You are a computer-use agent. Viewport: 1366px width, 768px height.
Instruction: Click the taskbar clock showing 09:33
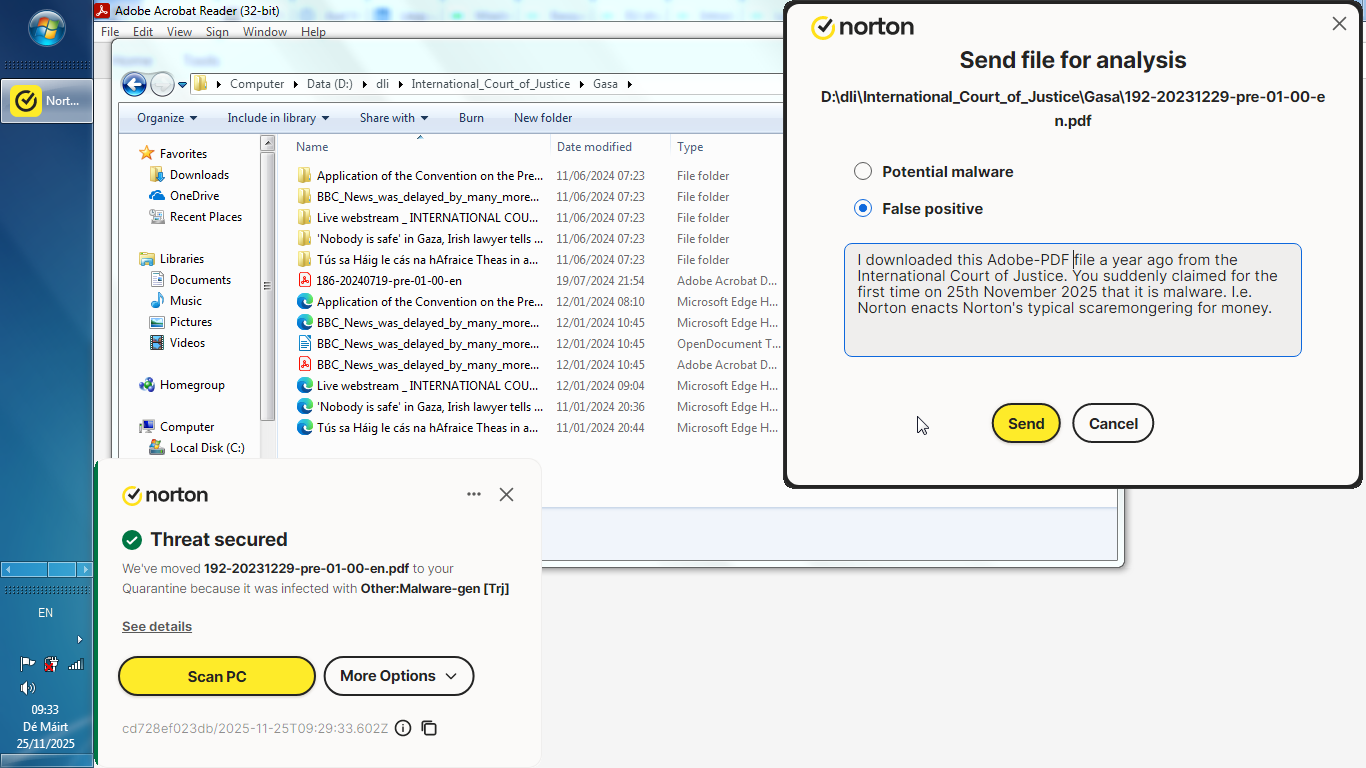point(46,726)
